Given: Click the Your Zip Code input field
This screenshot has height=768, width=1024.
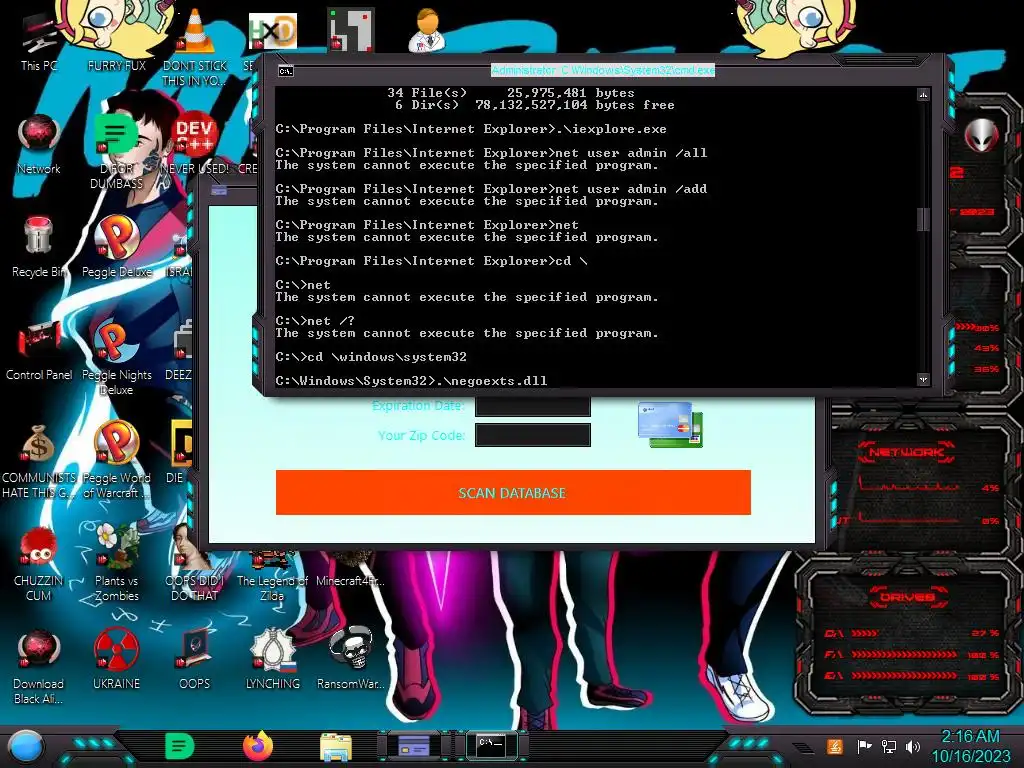Looking at the screenshot, I should (x=533, y=435).
